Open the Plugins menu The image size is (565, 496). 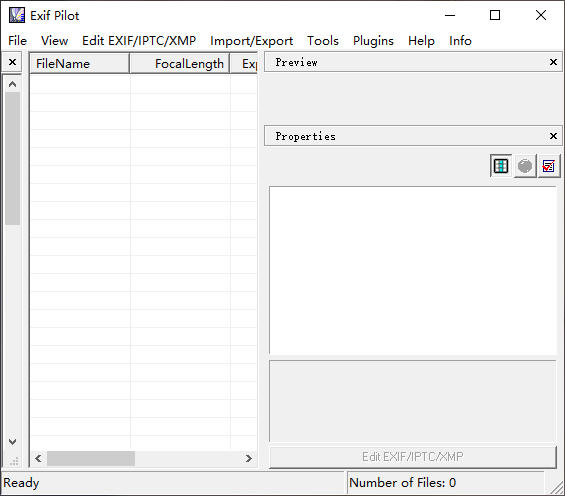pyautogui.click(x=373, y=41)
